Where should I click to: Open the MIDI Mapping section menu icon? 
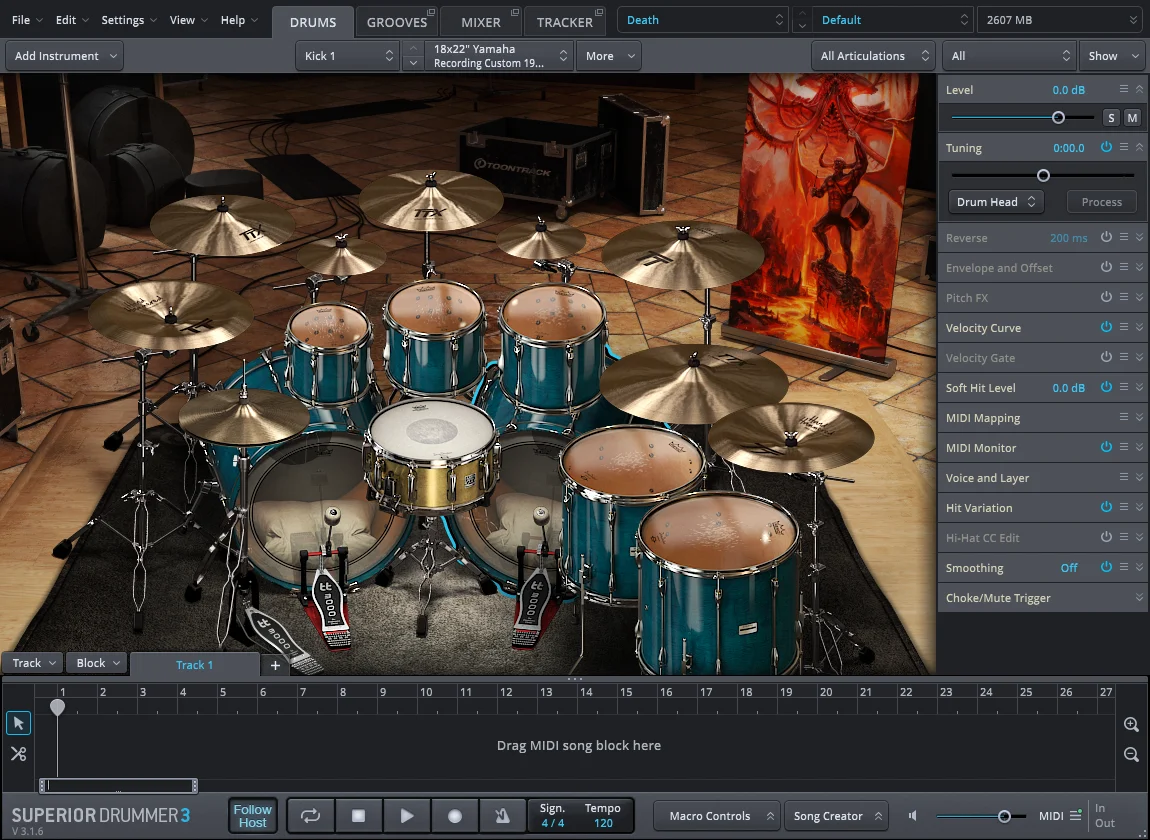click(1124, 417)
